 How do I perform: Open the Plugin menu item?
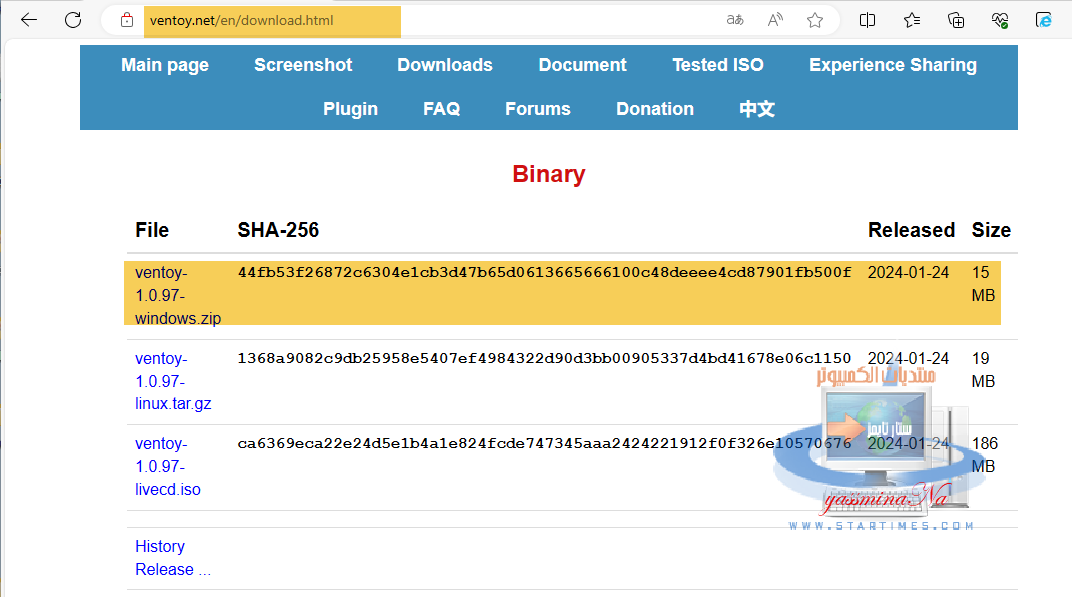pos(350,109)
